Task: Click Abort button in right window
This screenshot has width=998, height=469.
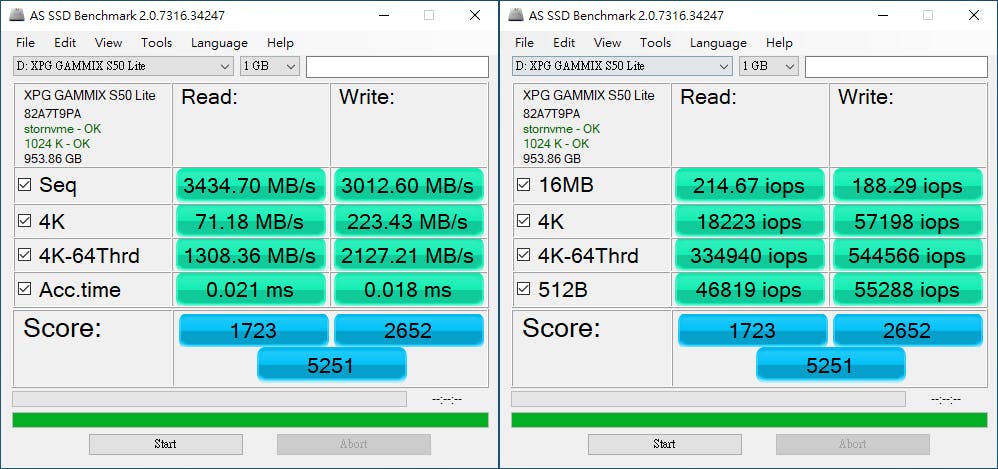Action: tap(853, 444)
